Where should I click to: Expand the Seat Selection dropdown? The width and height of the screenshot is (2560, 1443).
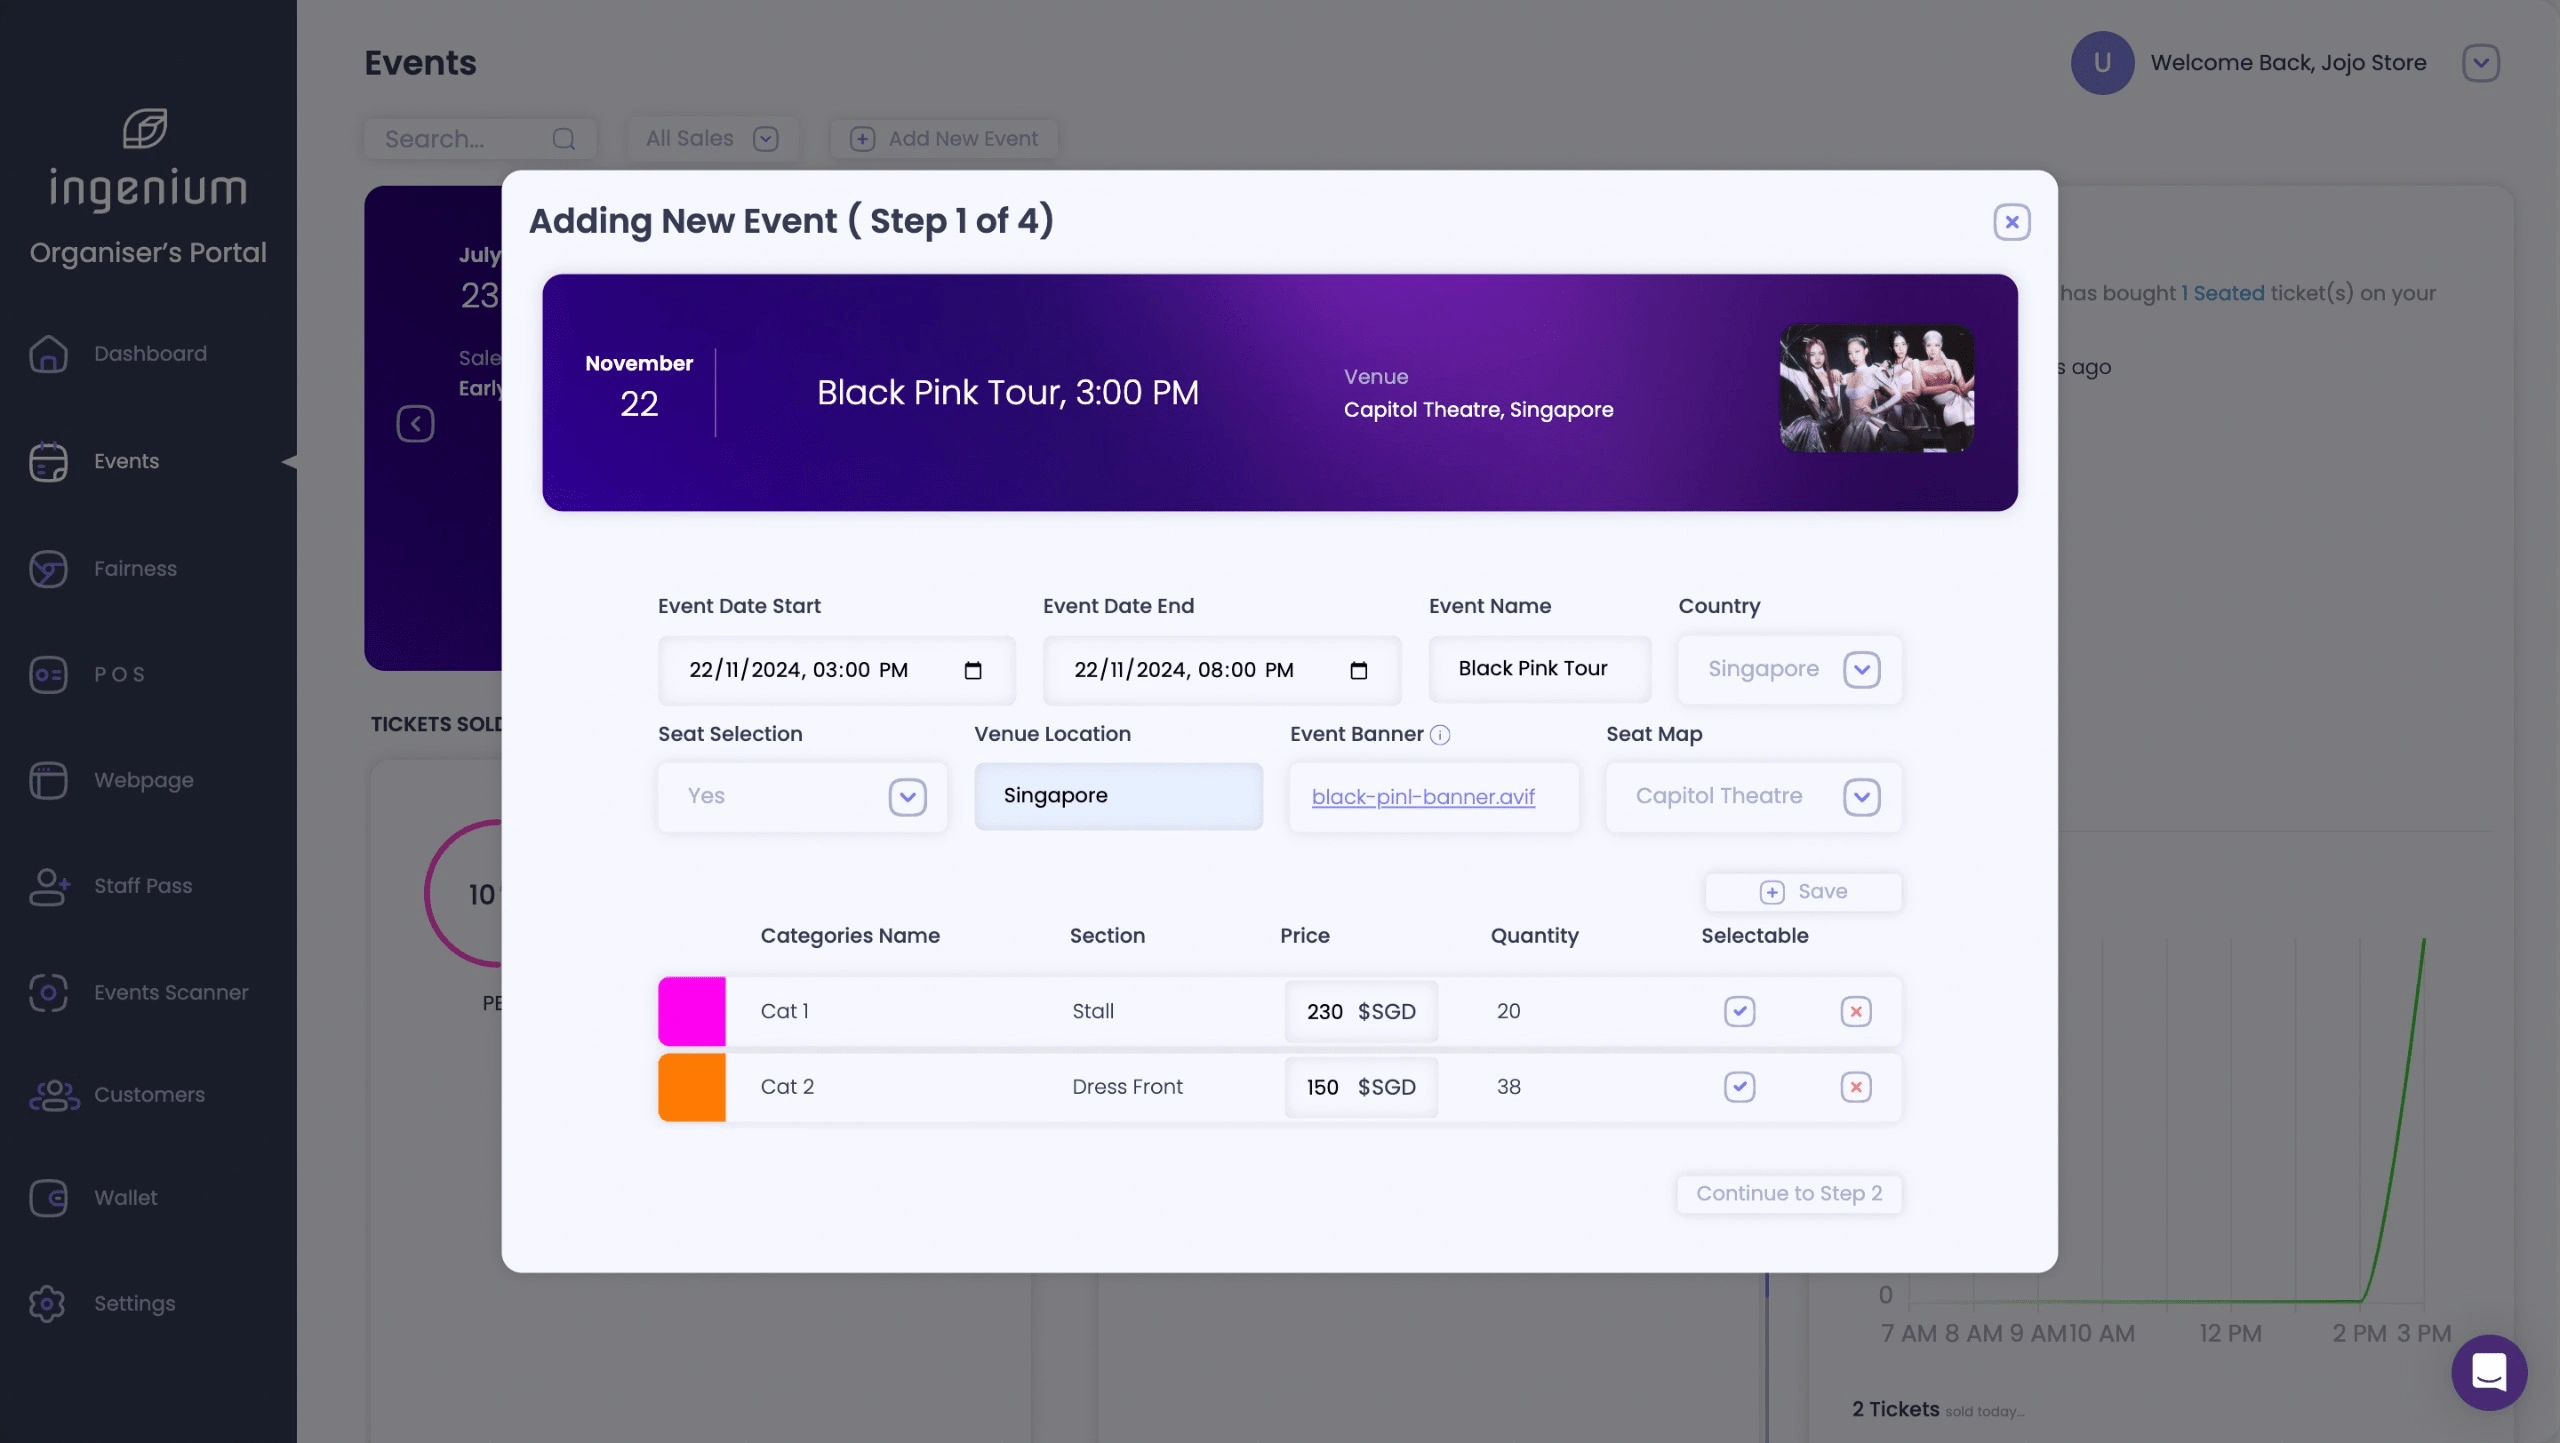click(x=909, y=796)
